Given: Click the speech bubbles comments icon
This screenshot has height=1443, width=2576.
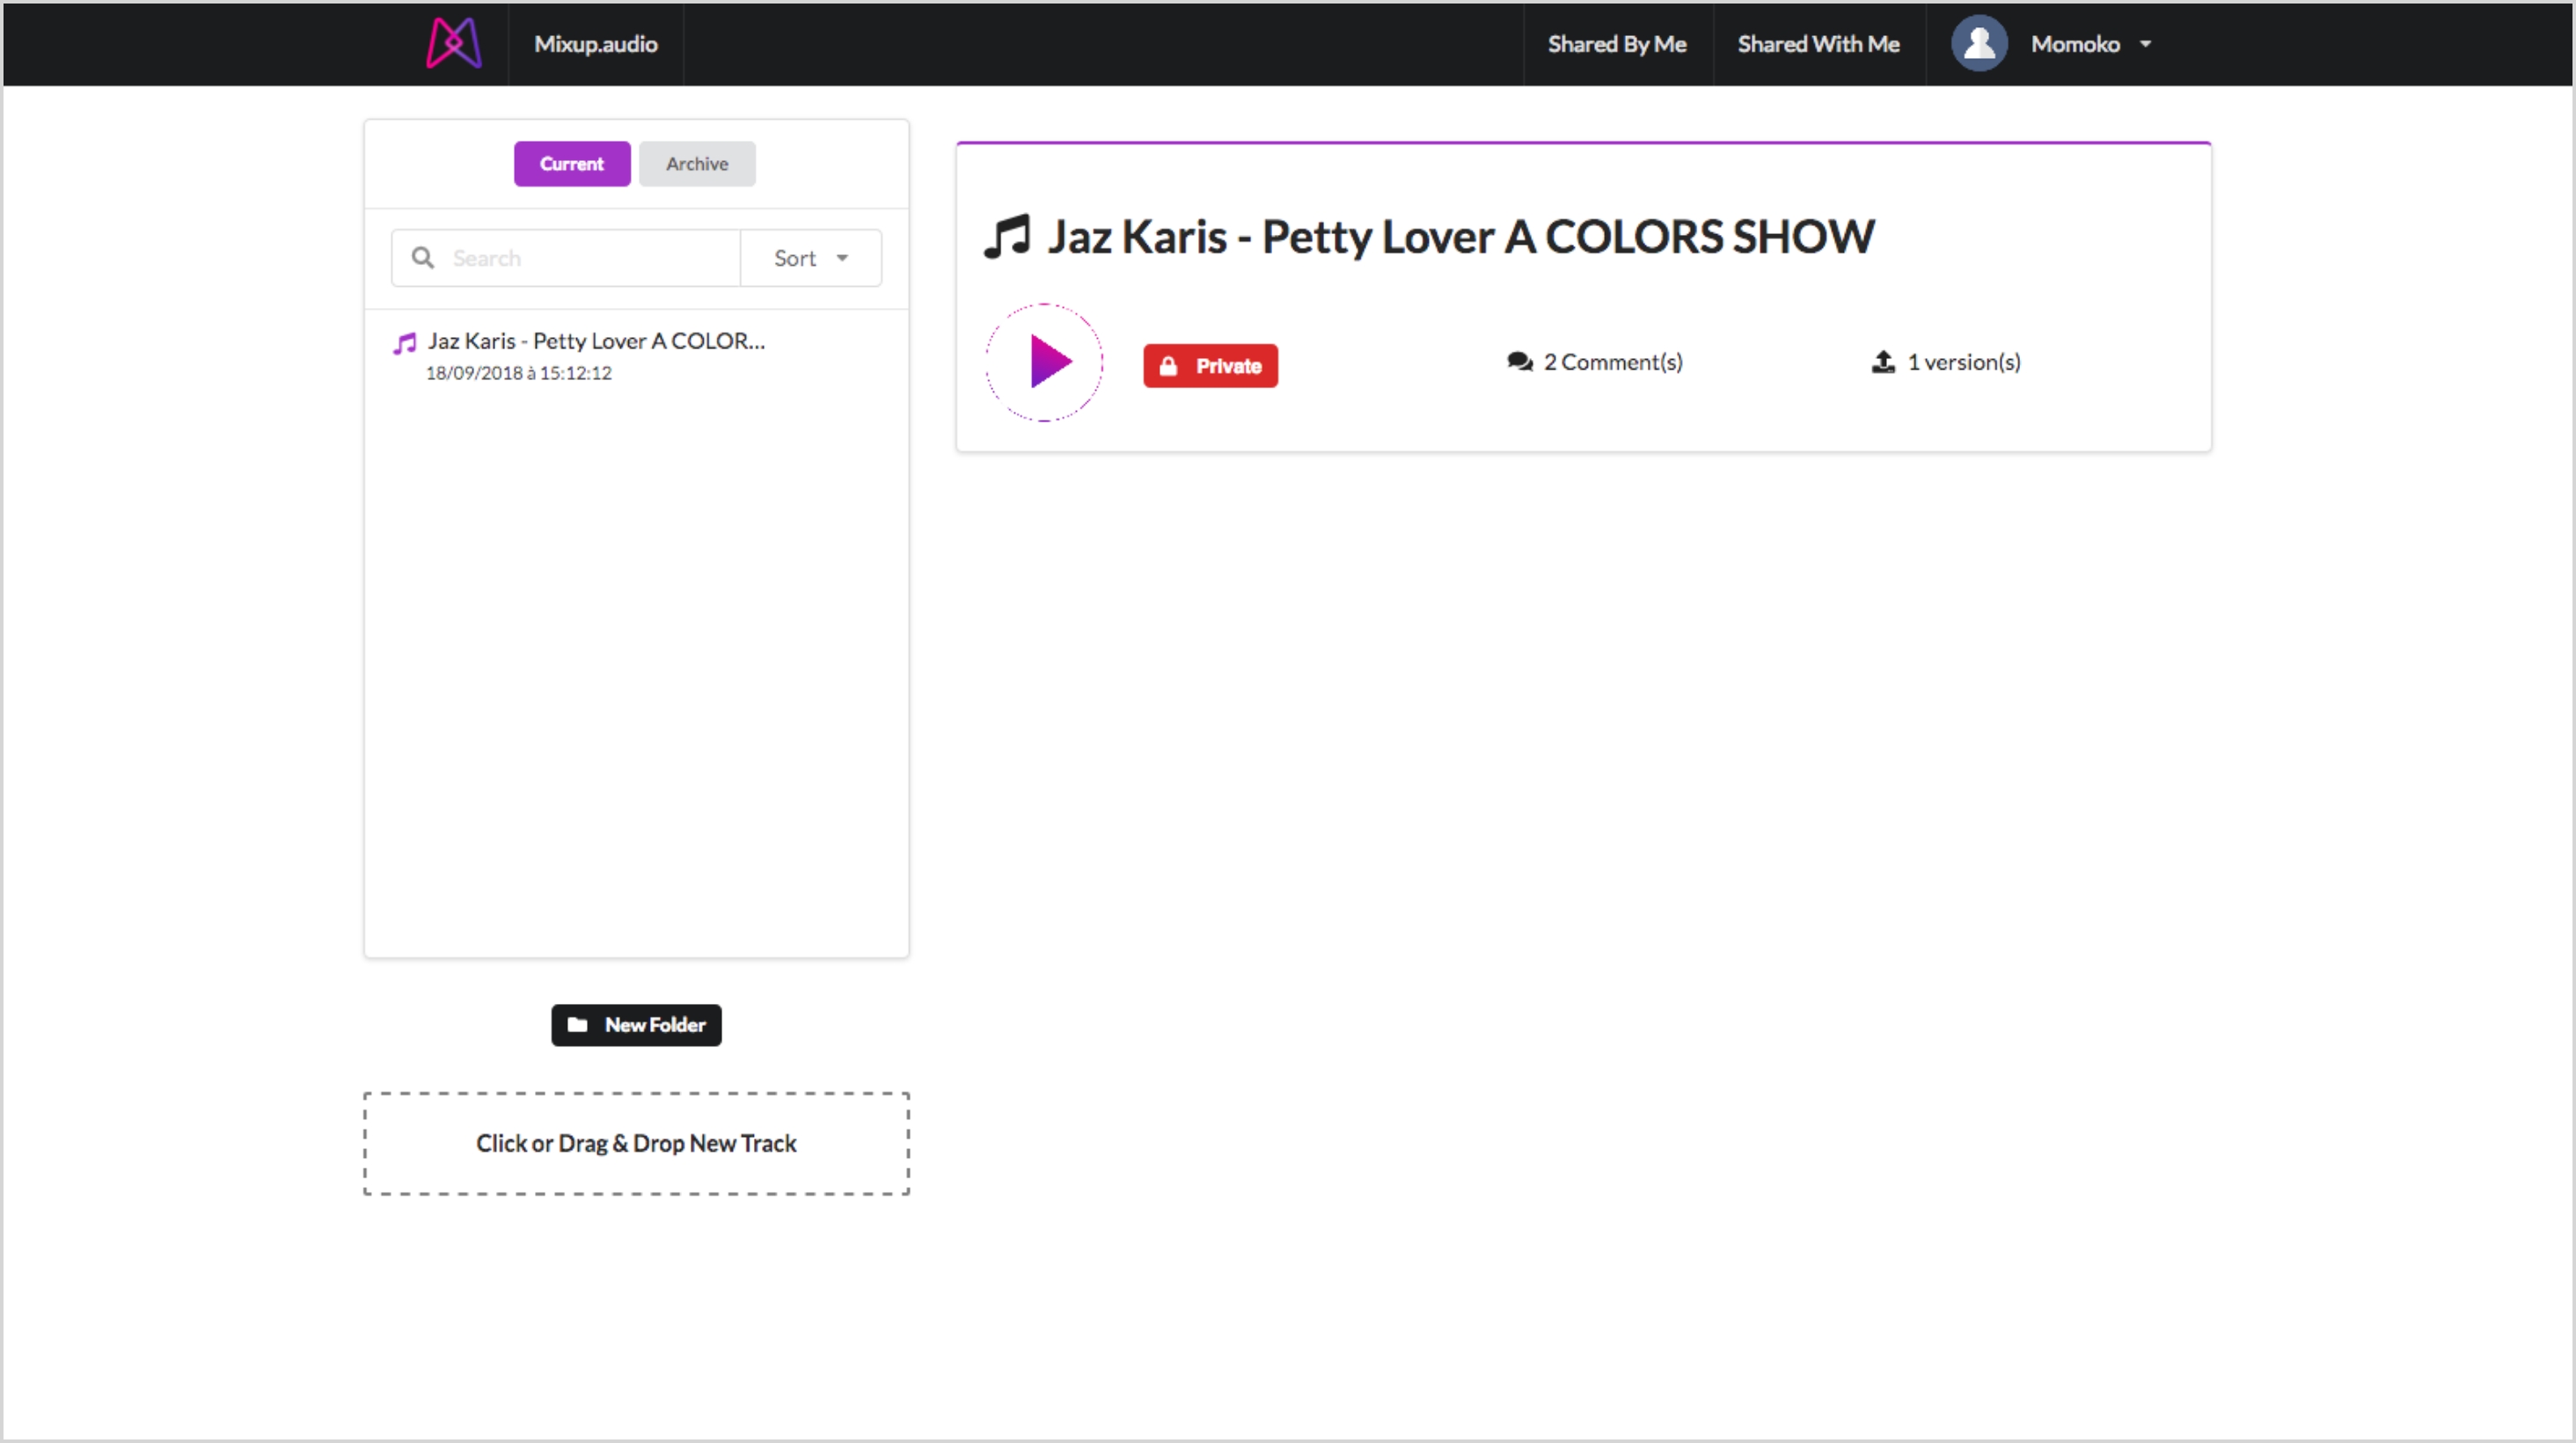Looking at the screenshot, I should click(1520, 362).
